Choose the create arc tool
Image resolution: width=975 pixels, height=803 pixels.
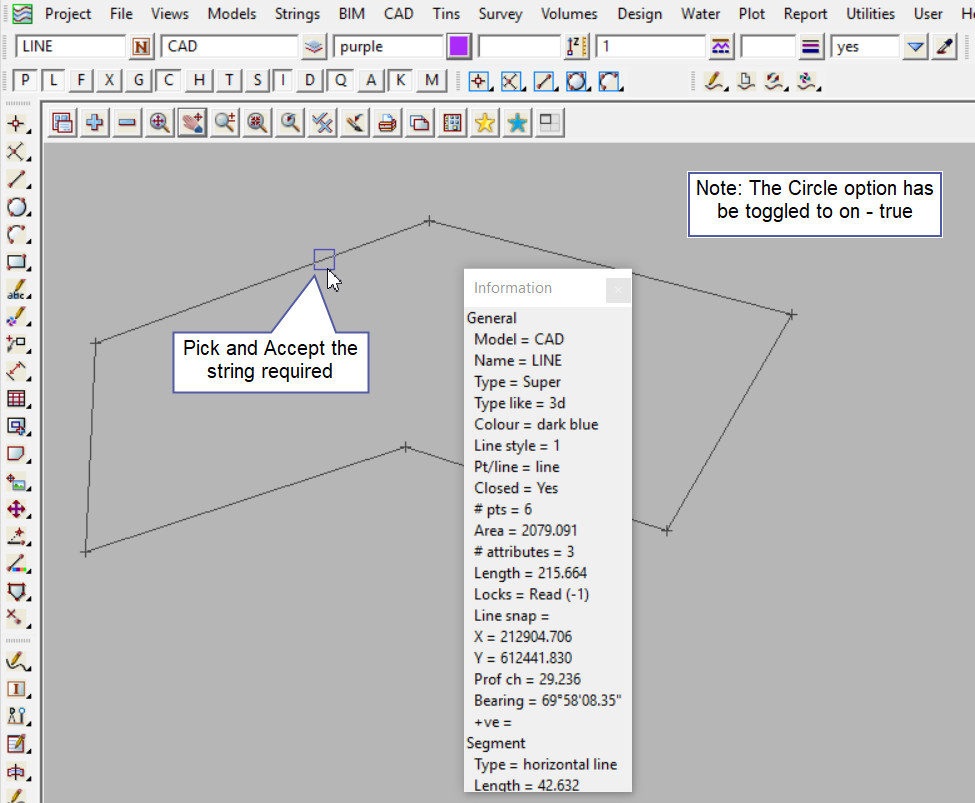[16, 235]
